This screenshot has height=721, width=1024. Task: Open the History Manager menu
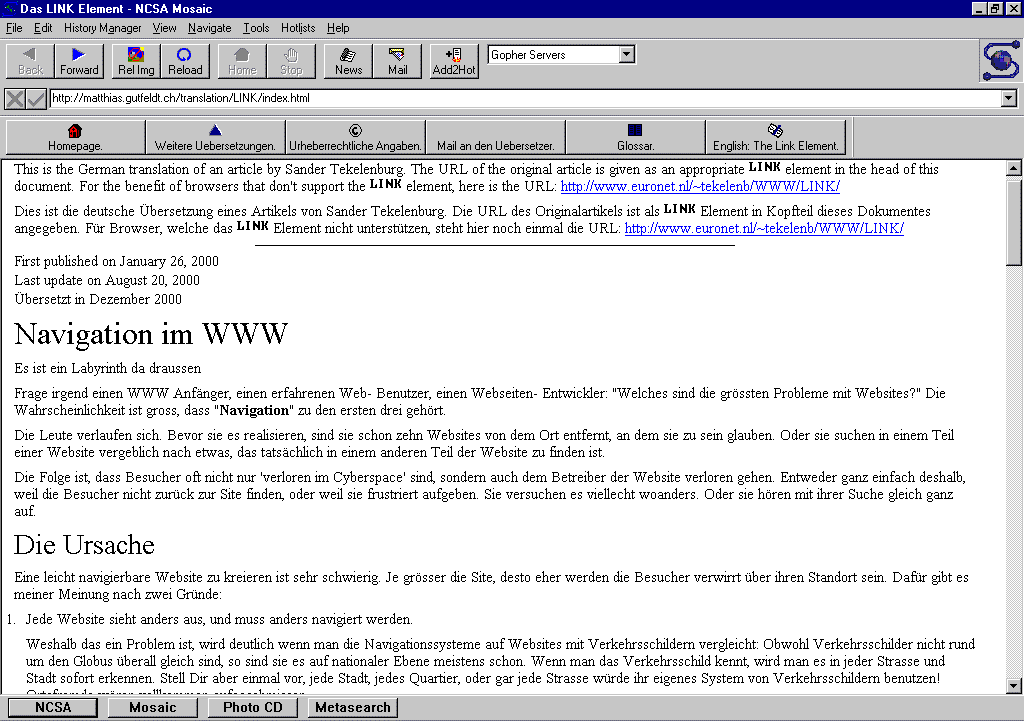(102, 28)
